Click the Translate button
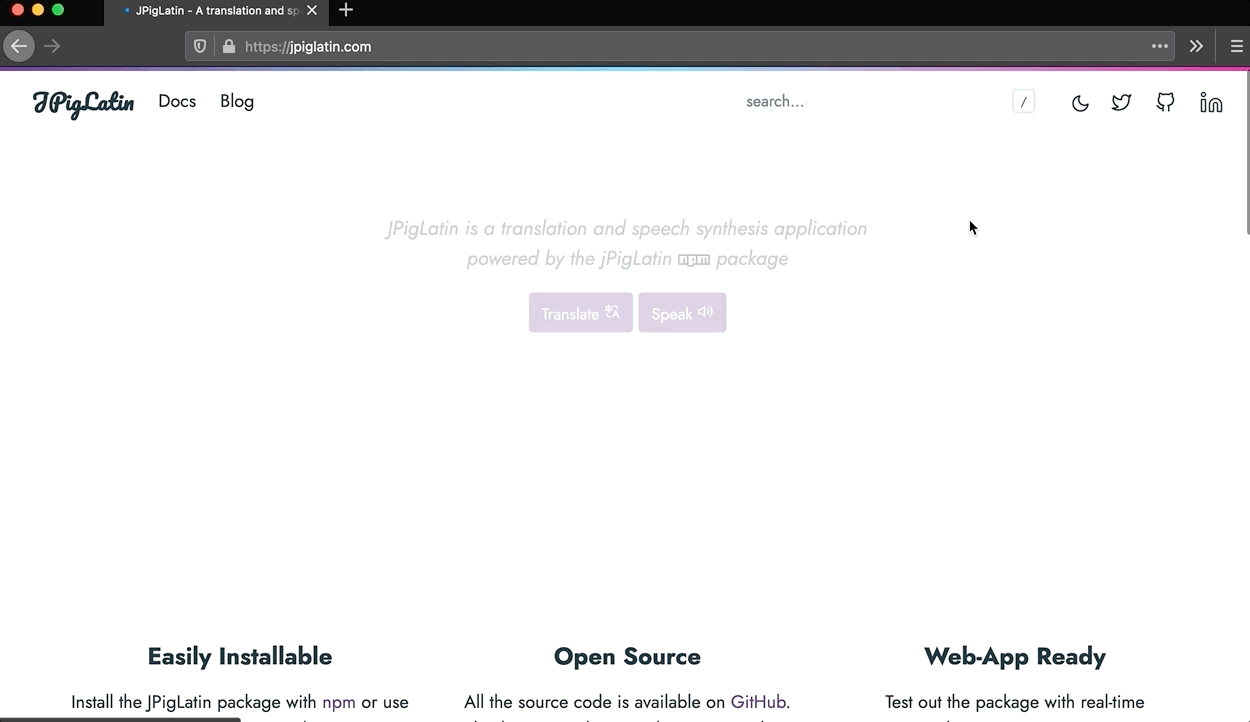The width and height of the screenshot is (1250, 722). point(581,313)
